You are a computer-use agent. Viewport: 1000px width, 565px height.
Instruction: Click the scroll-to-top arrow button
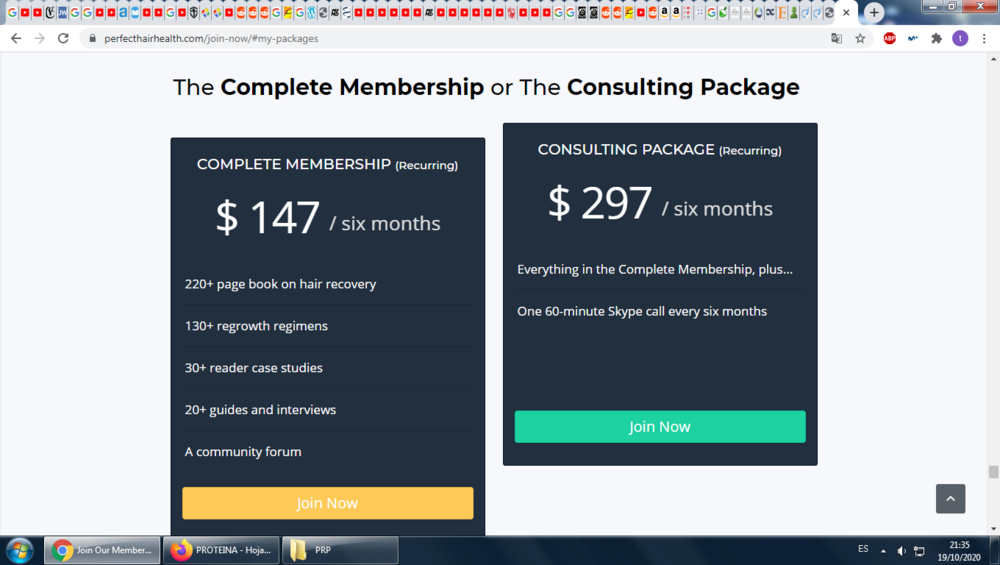(x=950, y=499)
